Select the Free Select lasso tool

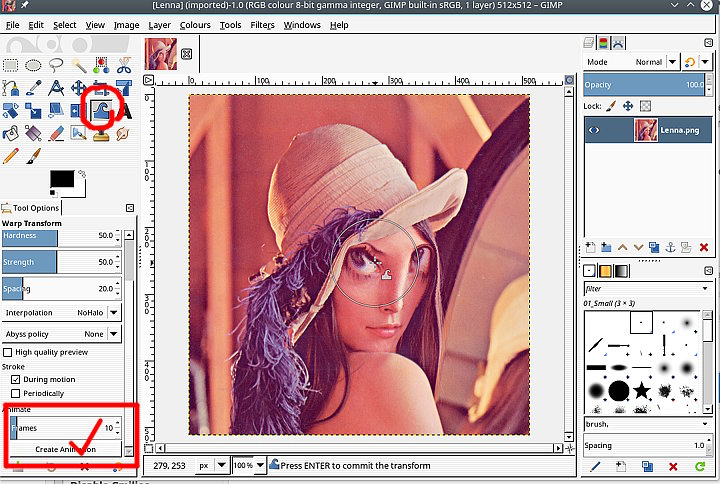[x=56, y=65]
